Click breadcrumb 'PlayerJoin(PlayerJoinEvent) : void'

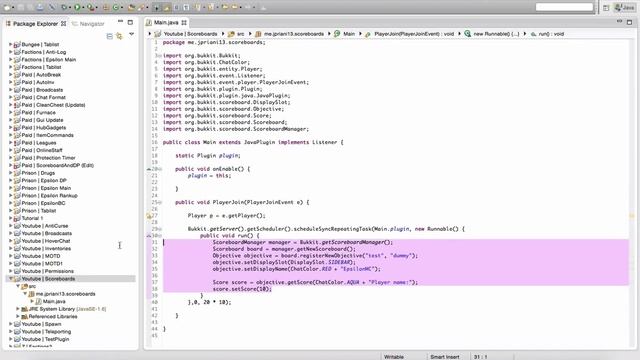(414, 34)
